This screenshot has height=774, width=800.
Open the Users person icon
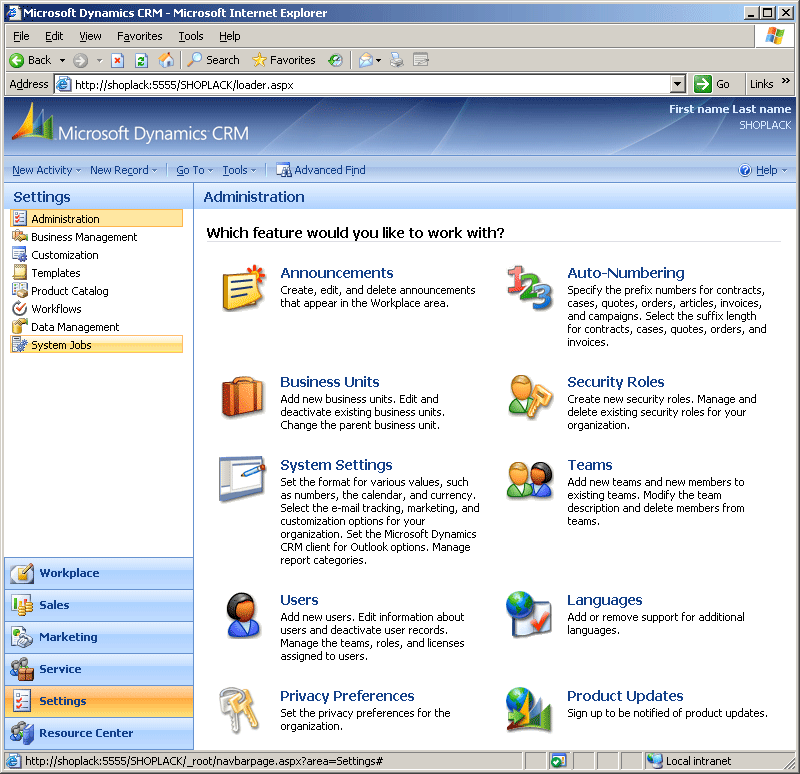[243, 615]
